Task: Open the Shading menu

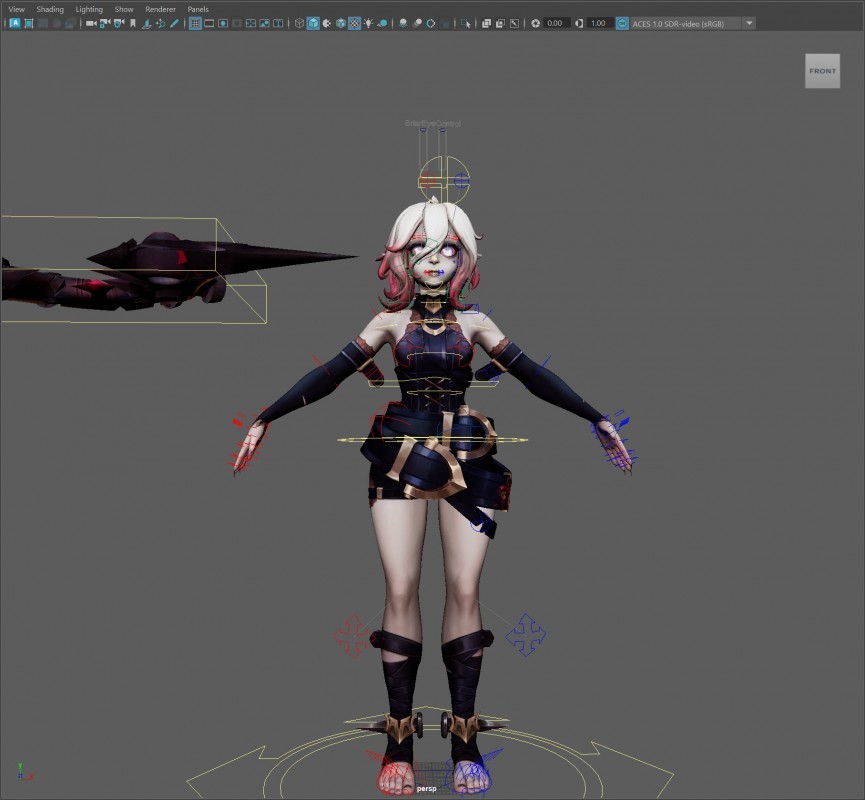Action: click(50, 9)
